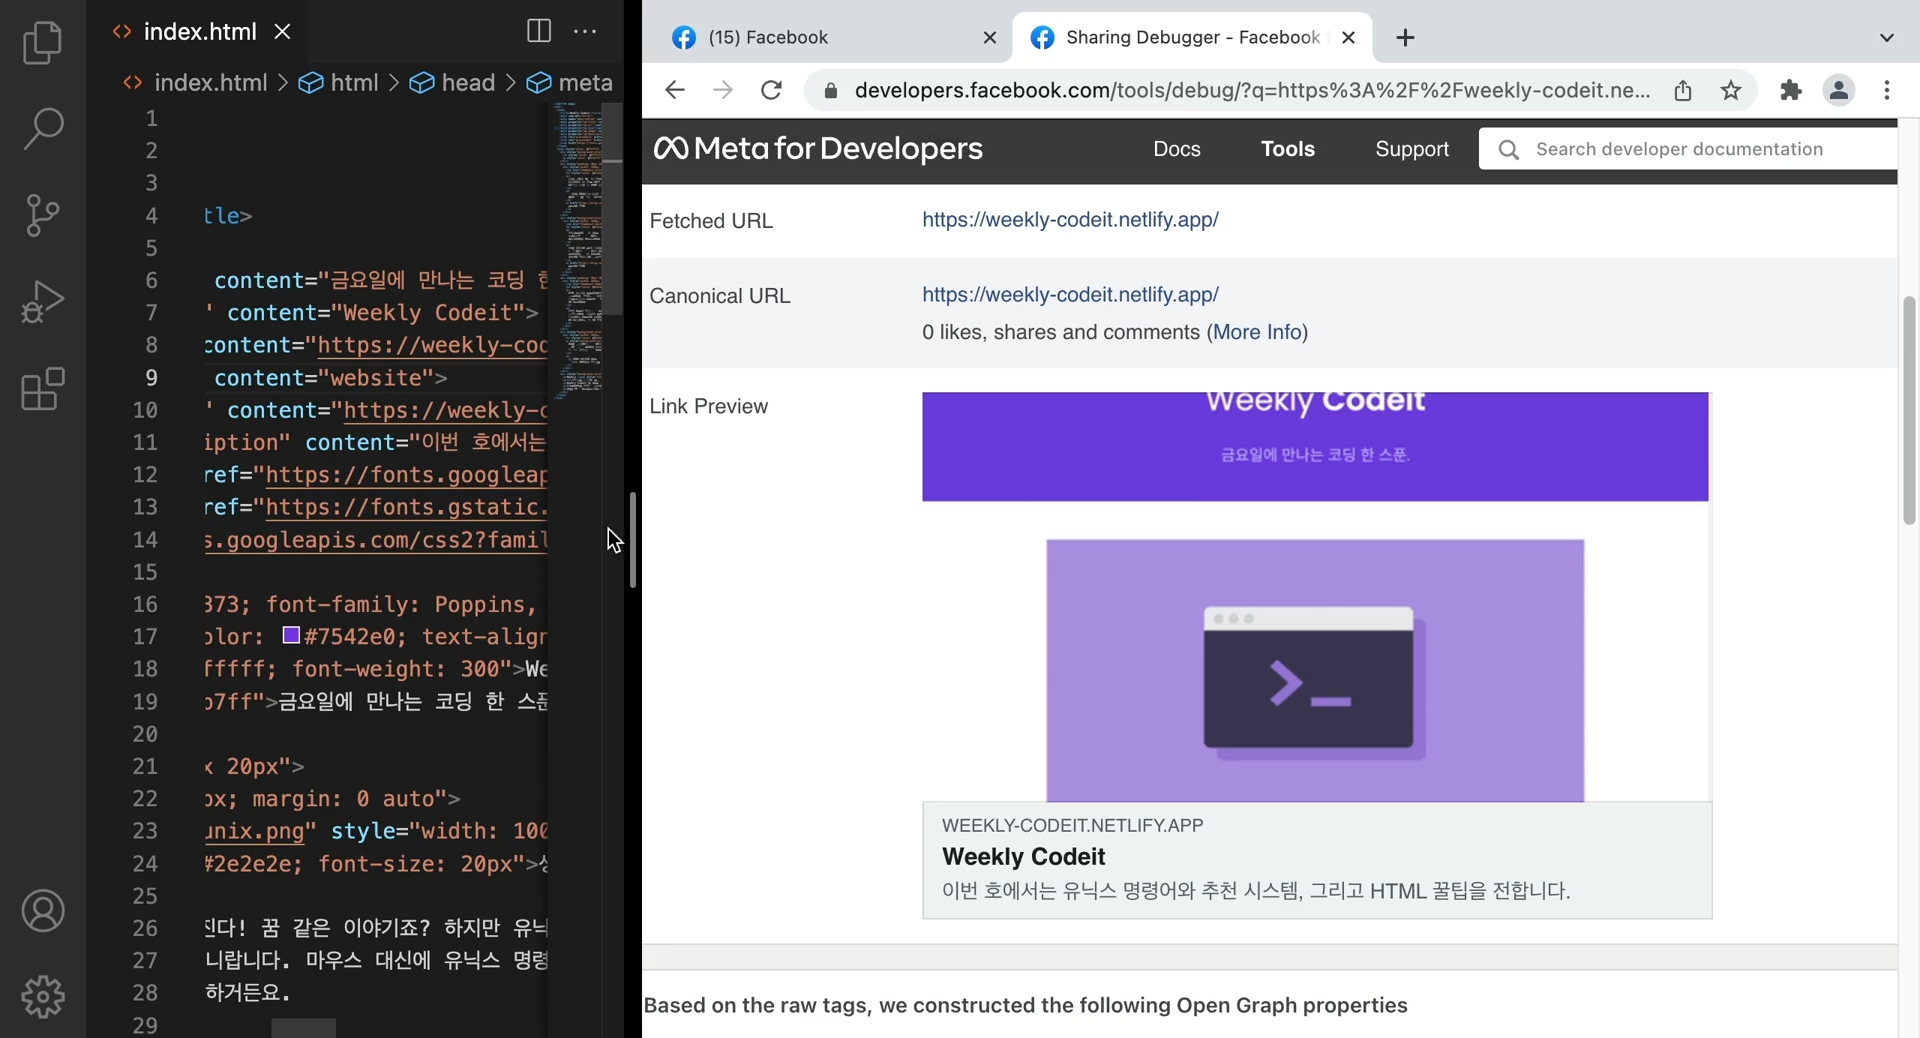Open the Extensions view
Viewport: 1920px width, 1038px height.
point(42,388)
